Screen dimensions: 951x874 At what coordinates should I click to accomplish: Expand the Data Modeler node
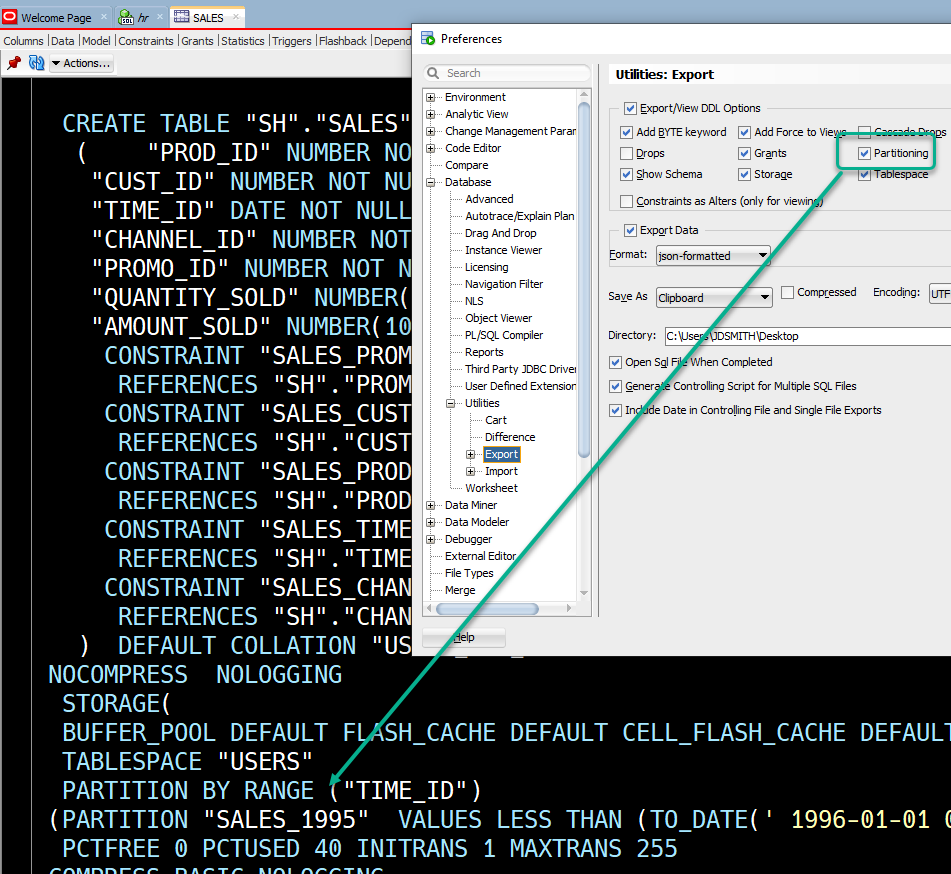pyautogui.click(x=431, y=522)
